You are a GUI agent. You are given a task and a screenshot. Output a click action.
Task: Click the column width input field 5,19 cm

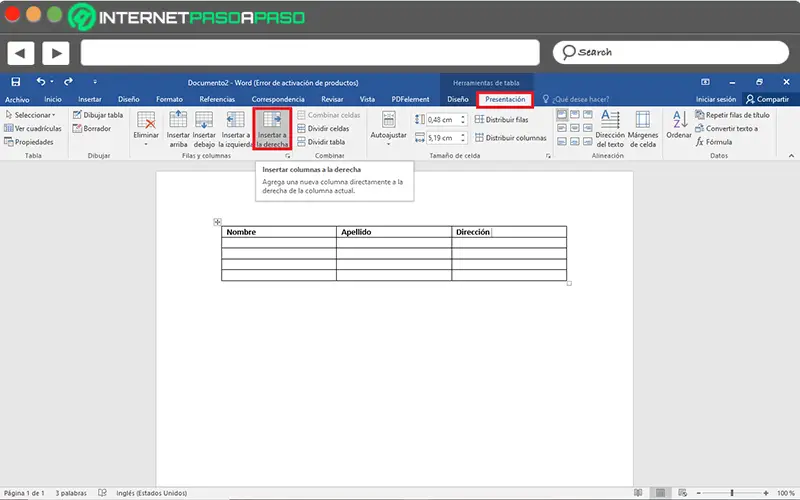(442, 138)
